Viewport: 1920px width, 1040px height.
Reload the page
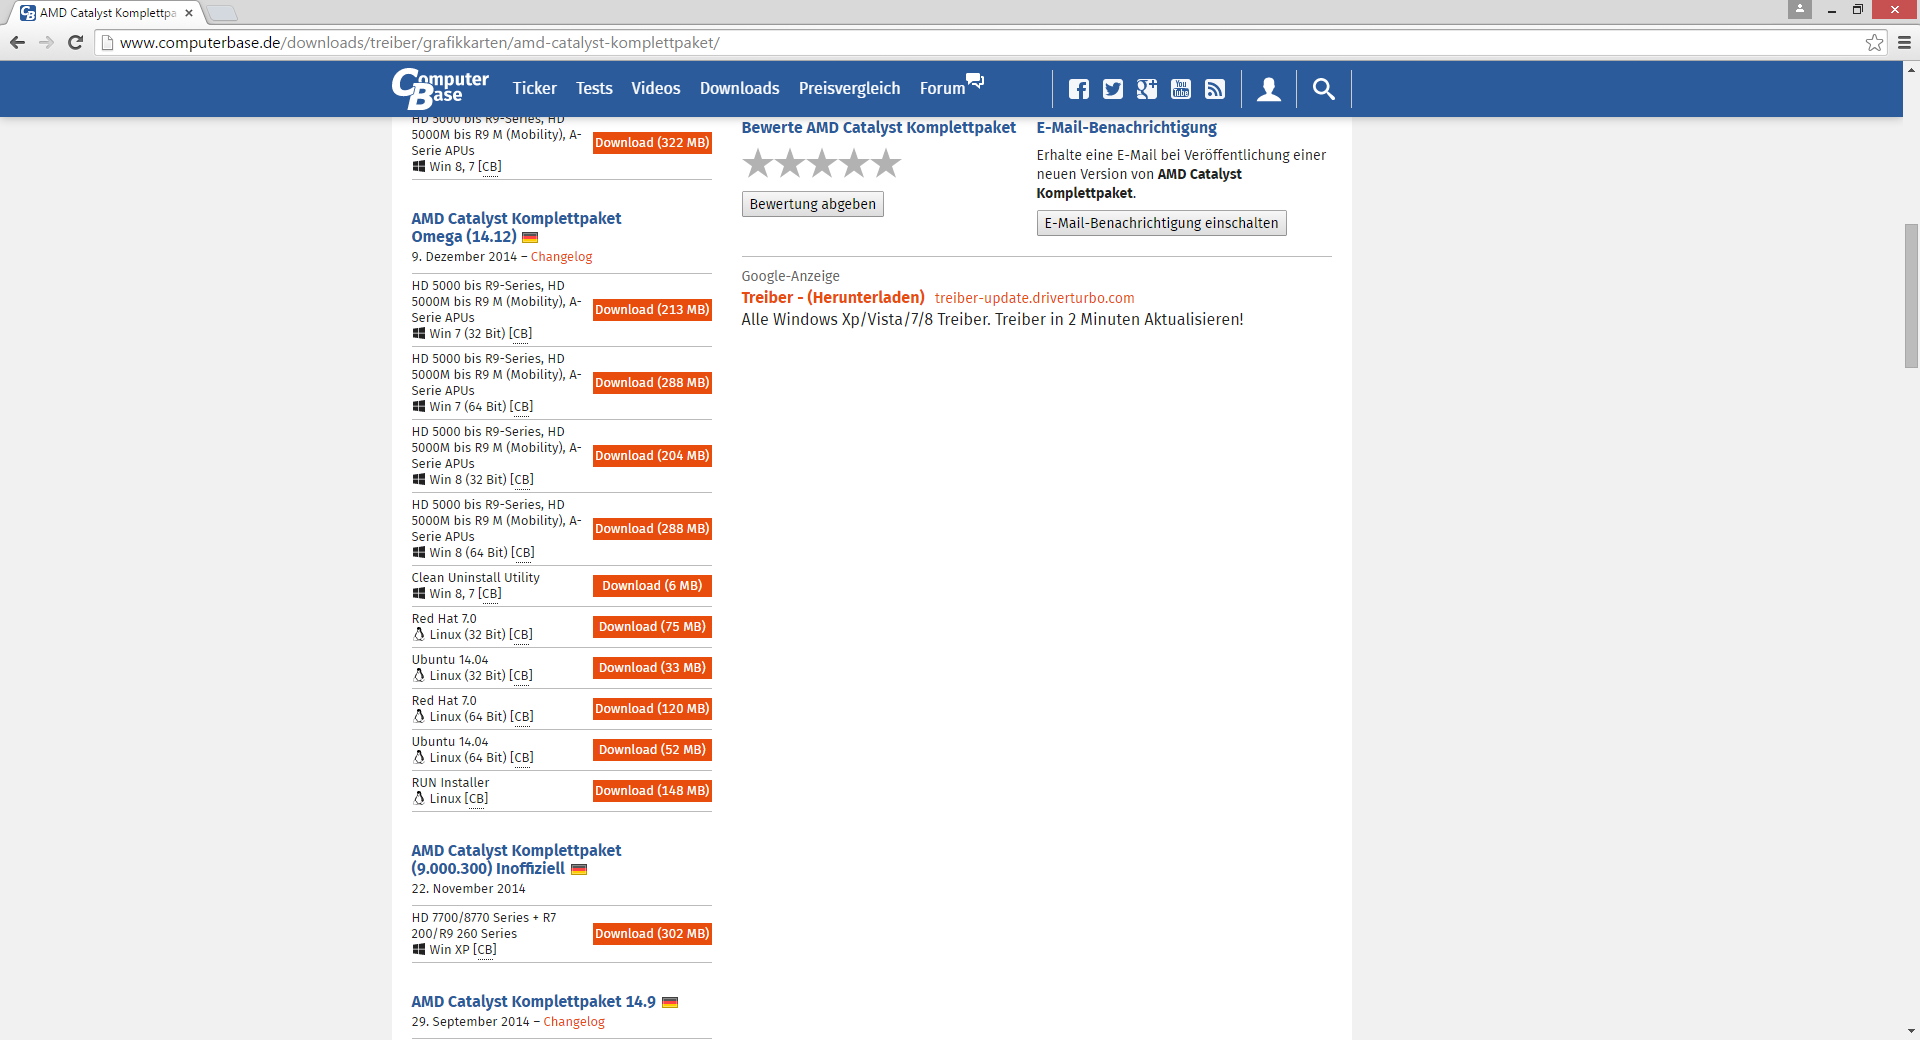[x=75, y=42]
